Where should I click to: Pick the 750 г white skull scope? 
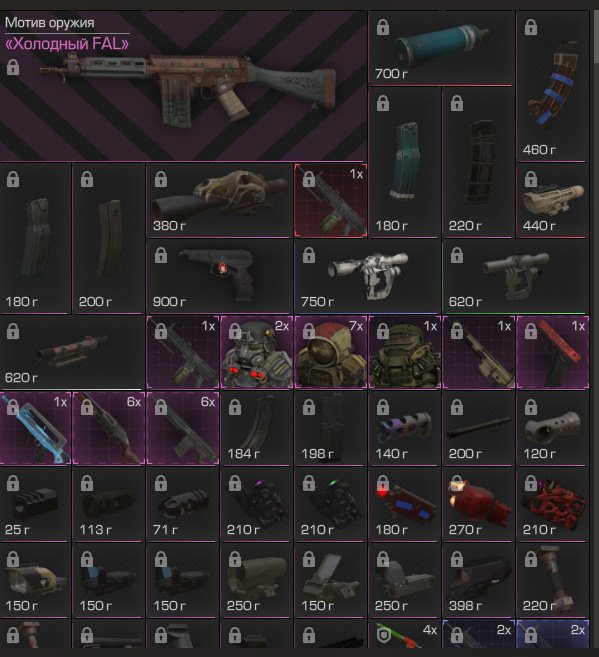[x=367, y=276]
